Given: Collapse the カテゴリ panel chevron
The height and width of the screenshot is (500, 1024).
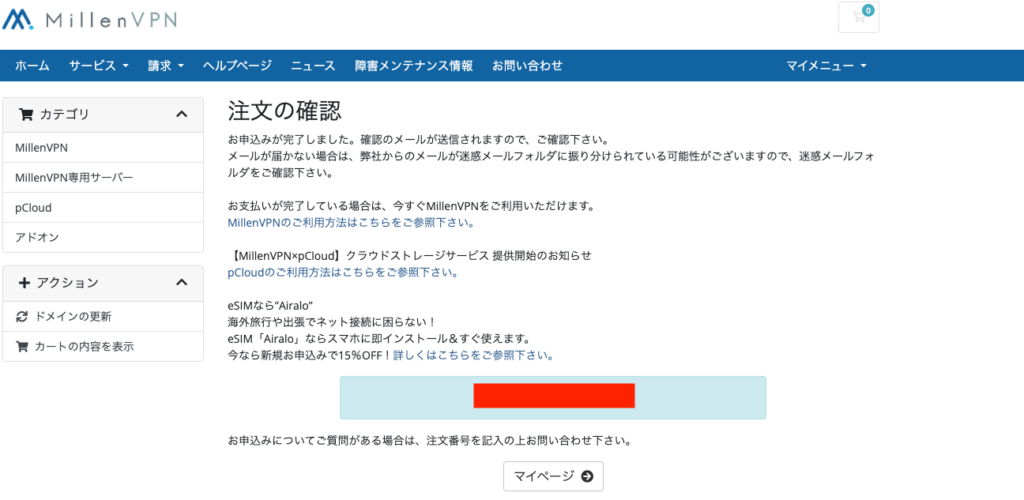Looking at the screenshot, I should coord(181,114).
